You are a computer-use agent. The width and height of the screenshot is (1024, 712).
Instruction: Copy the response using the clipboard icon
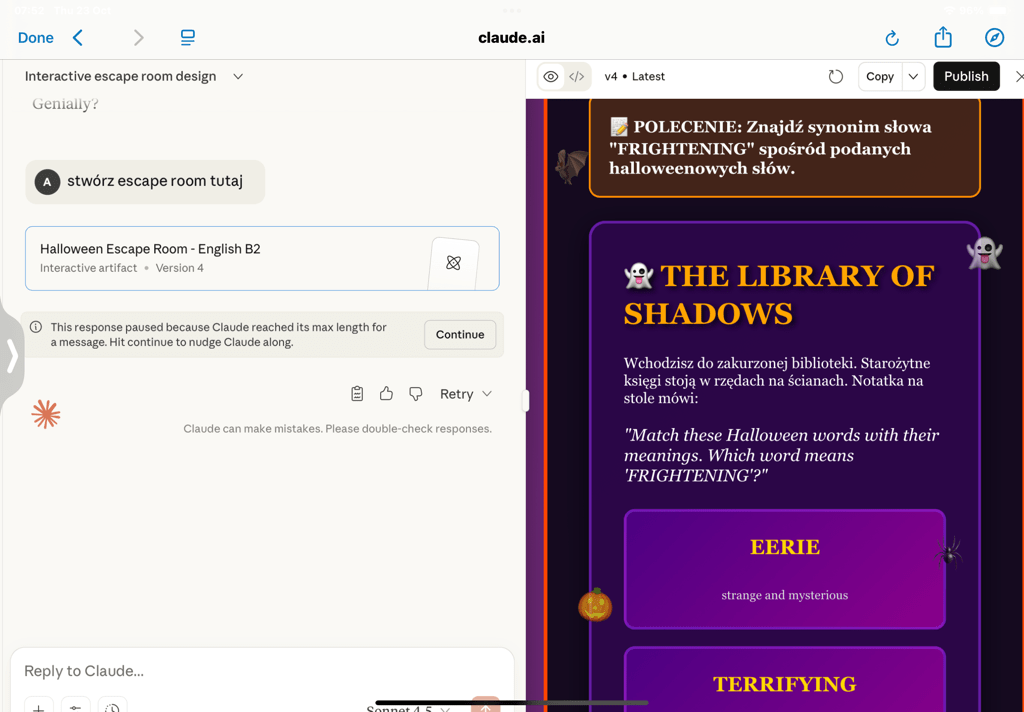[x=357, y=394]
